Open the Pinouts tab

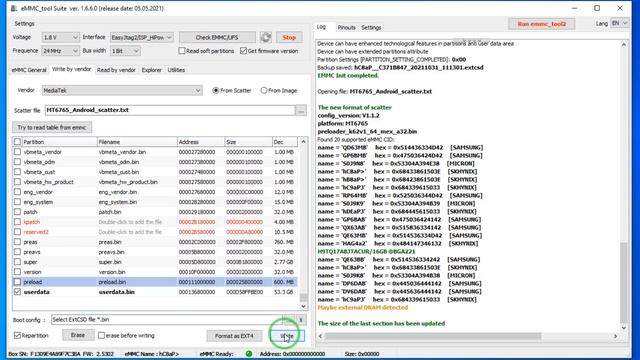[x=347, y=27]
